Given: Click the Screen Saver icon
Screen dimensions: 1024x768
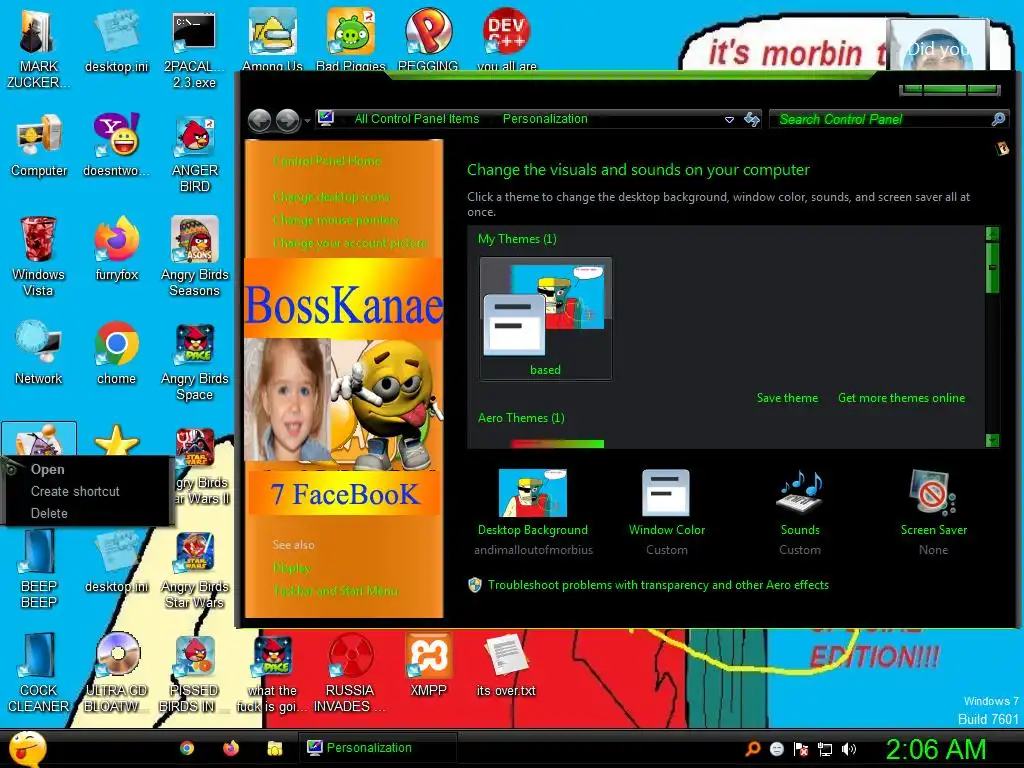Looking at the screenshot, I should pos(933,494).
